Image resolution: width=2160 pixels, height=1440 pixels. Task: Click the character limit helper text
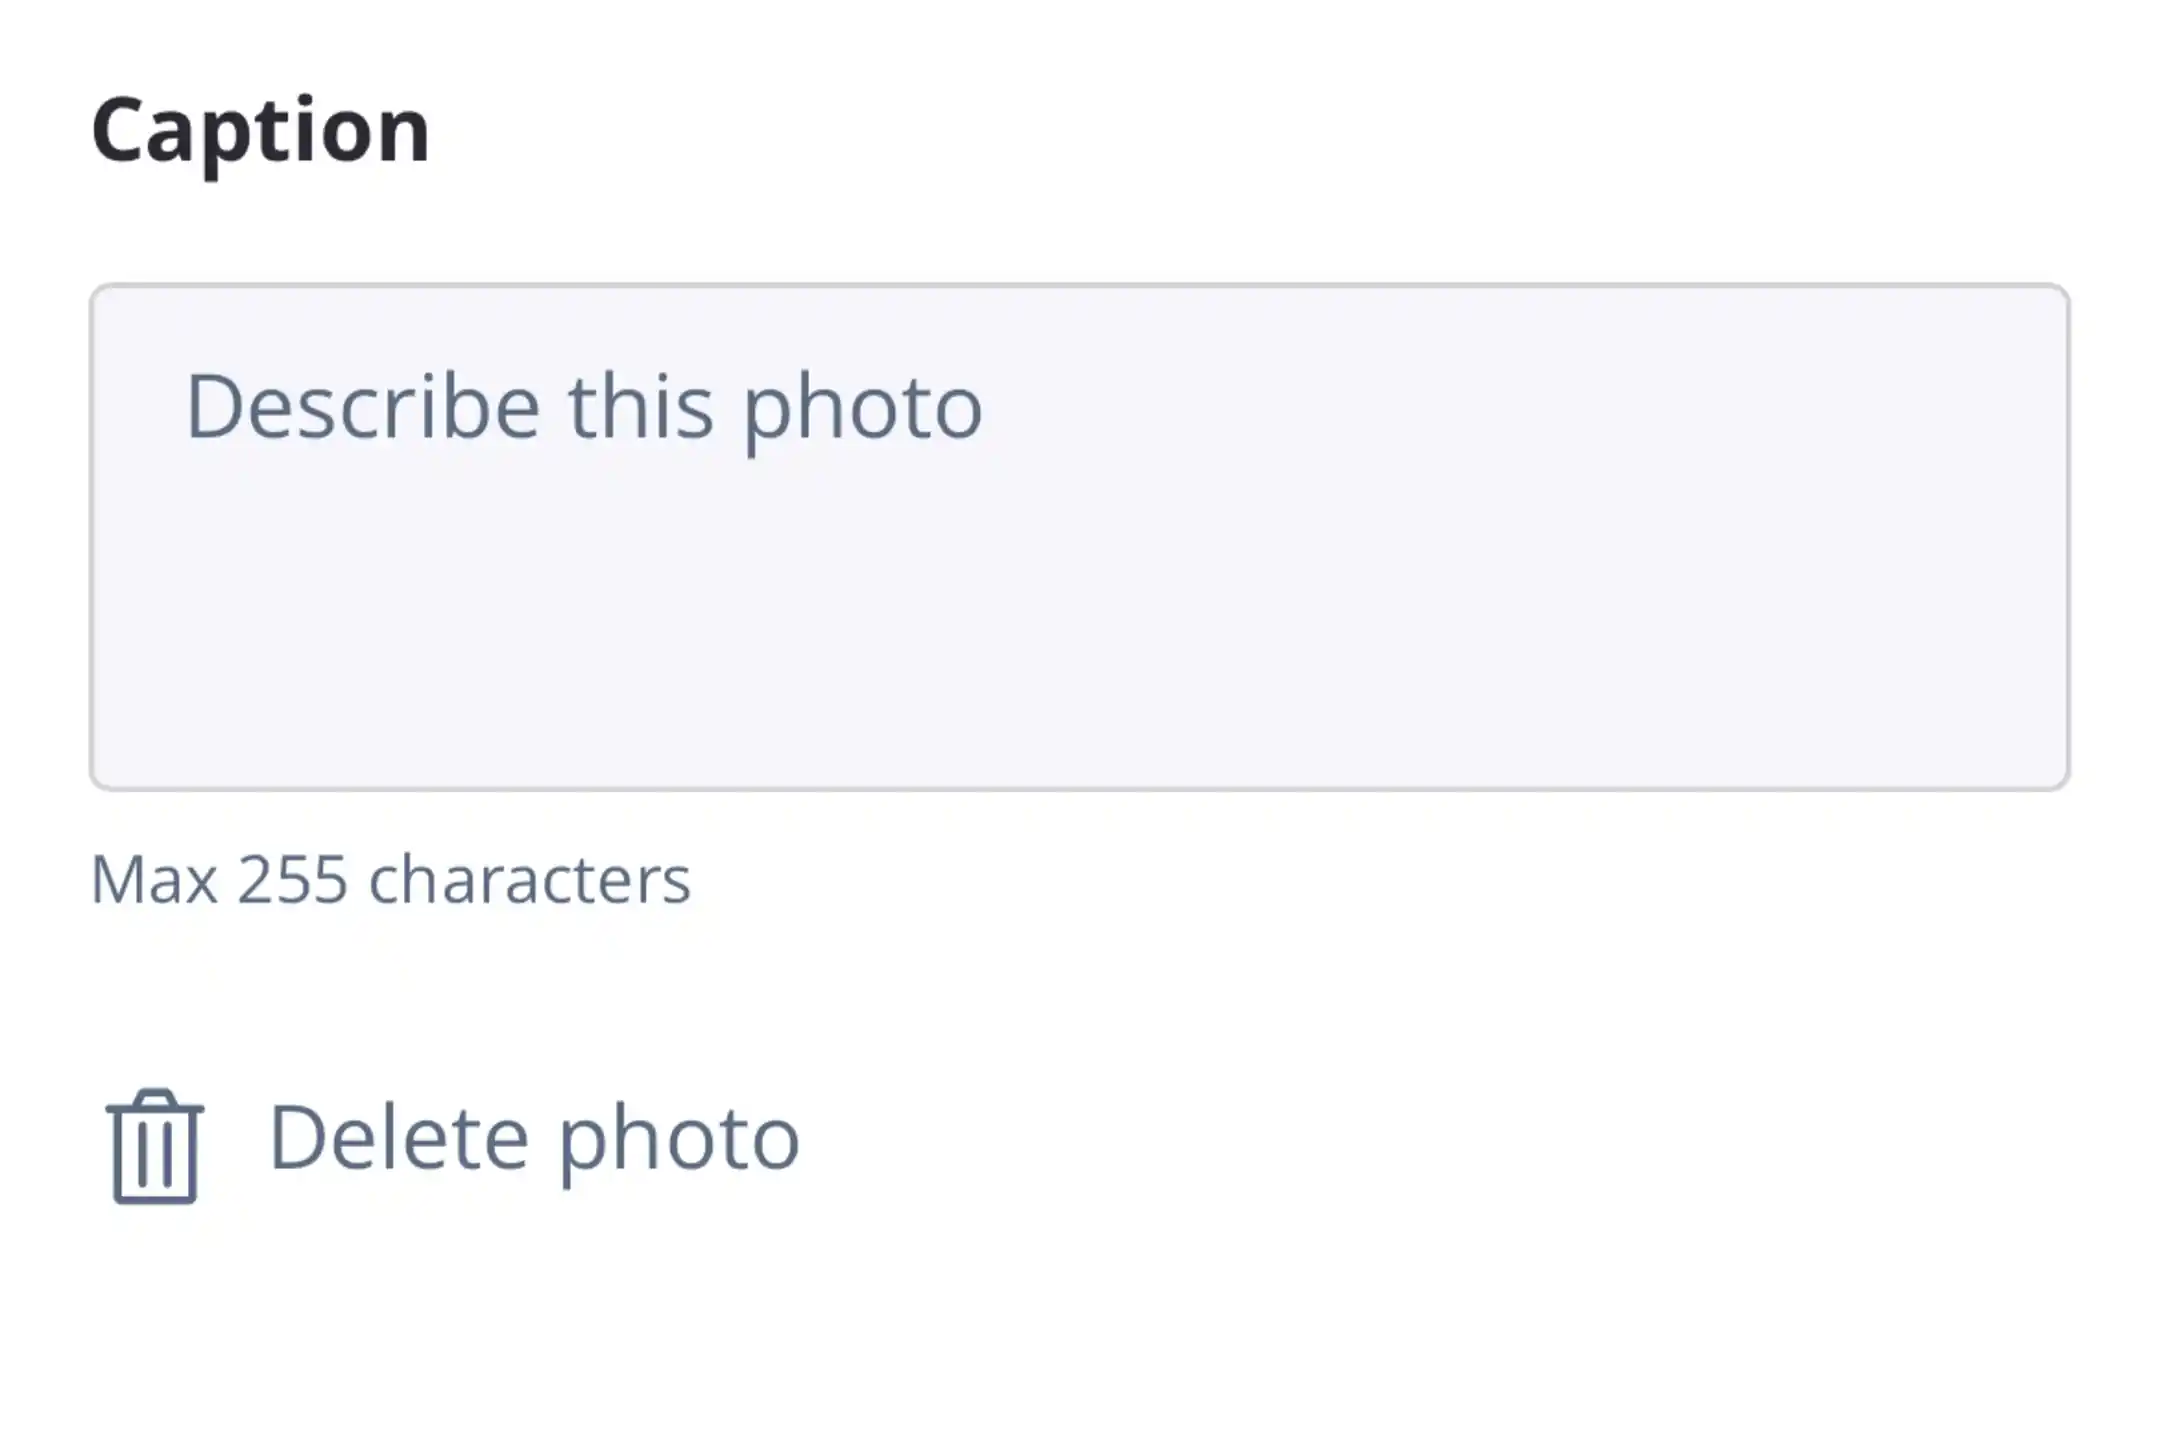point(390,880)
